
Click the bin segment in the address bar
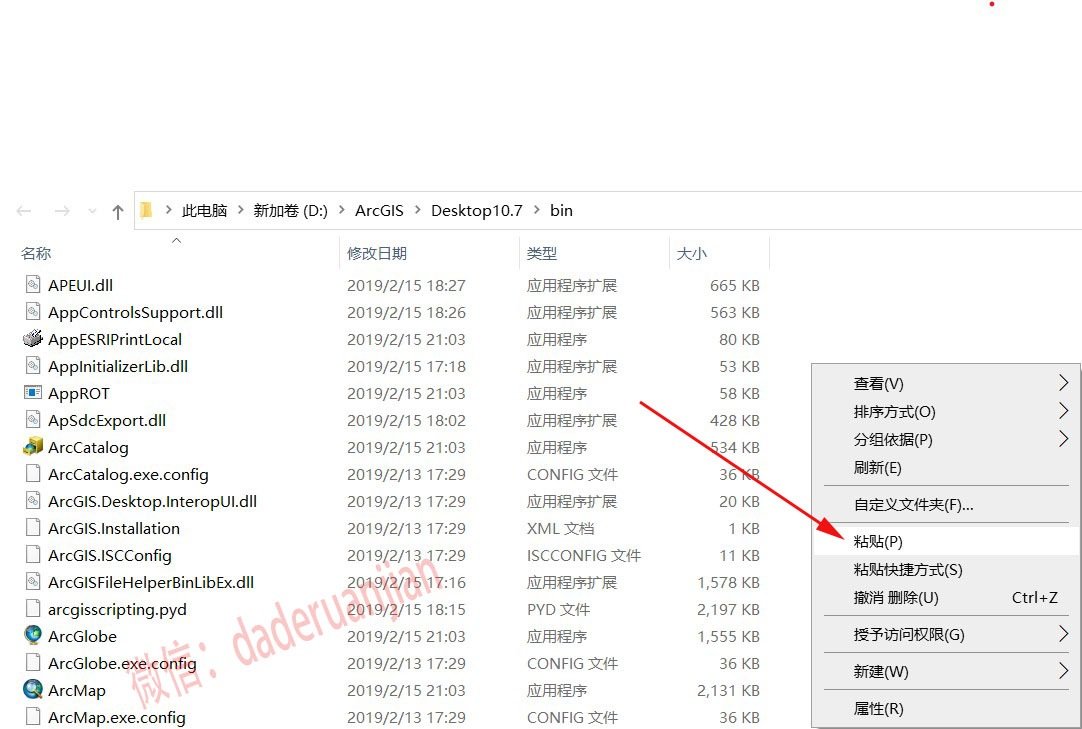(561, 211)
